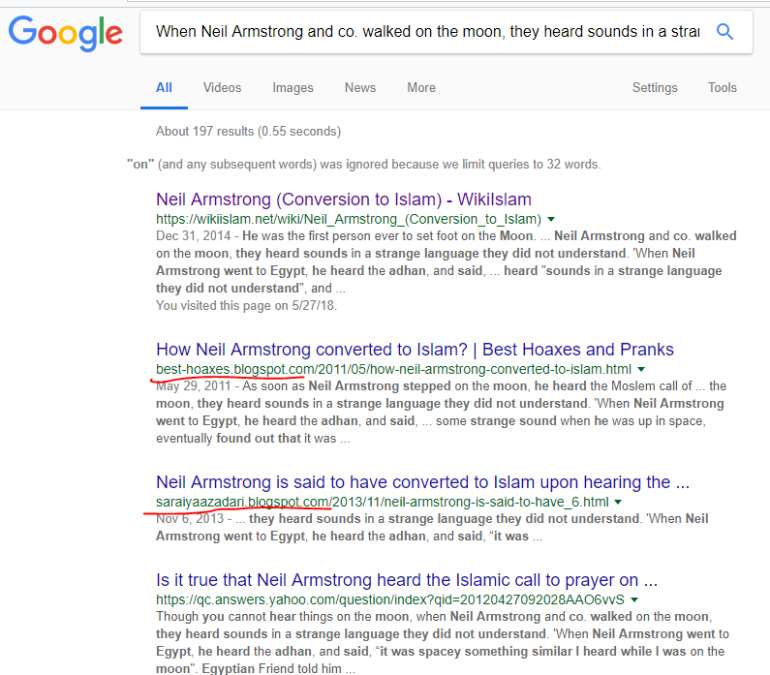Click 'You visited this page on 5/27/18' text

point(246,305)
